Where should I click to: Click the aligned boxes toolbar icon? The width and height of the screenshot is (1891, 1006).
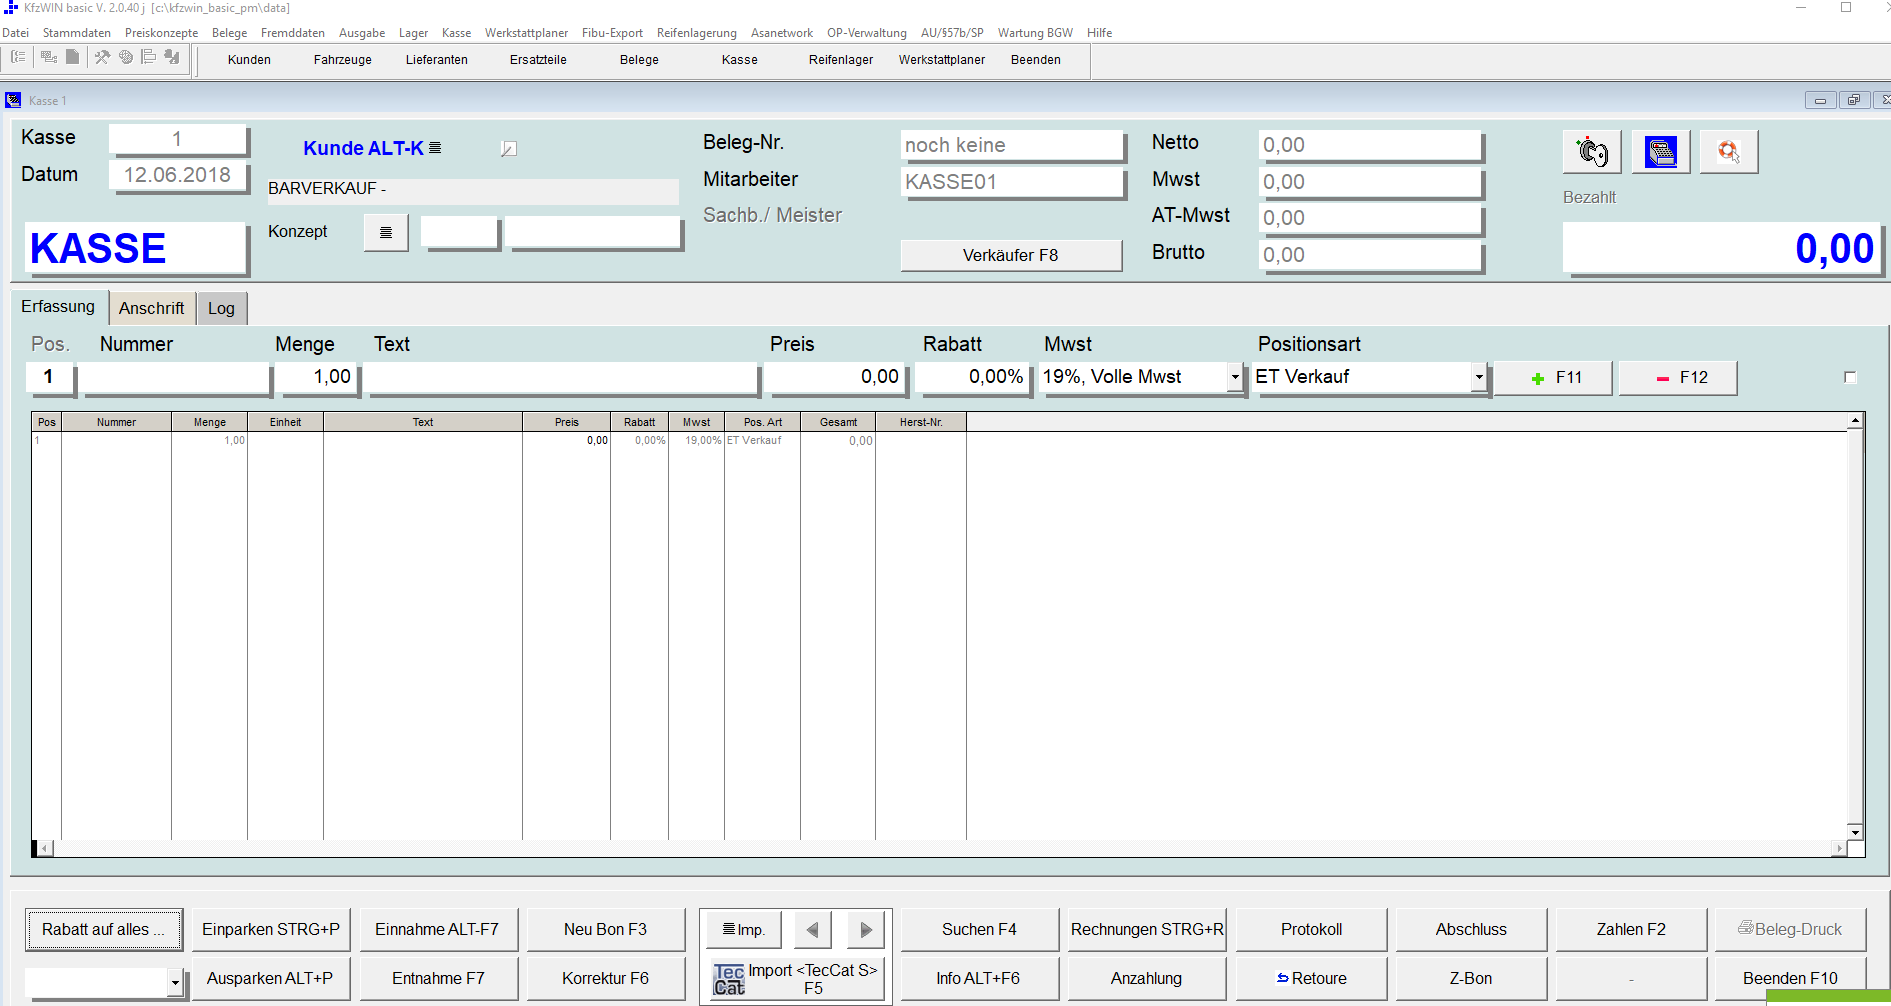pos(148,58)
